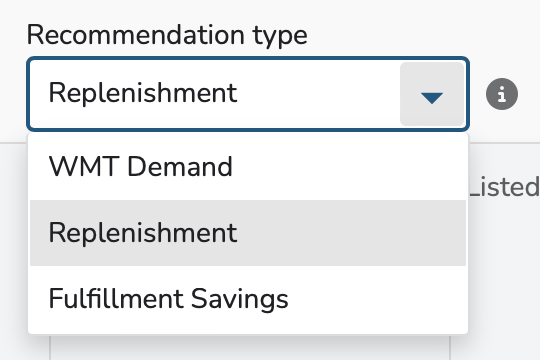Click the info icon beside the dropdown
The image size is (540, 360).
tap(502, 94)
